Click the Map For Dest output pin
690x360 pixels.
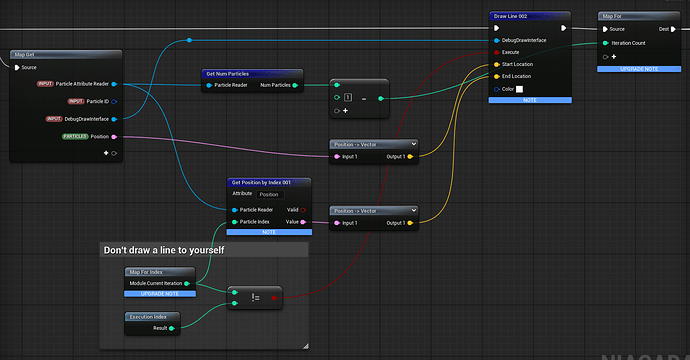673,29
